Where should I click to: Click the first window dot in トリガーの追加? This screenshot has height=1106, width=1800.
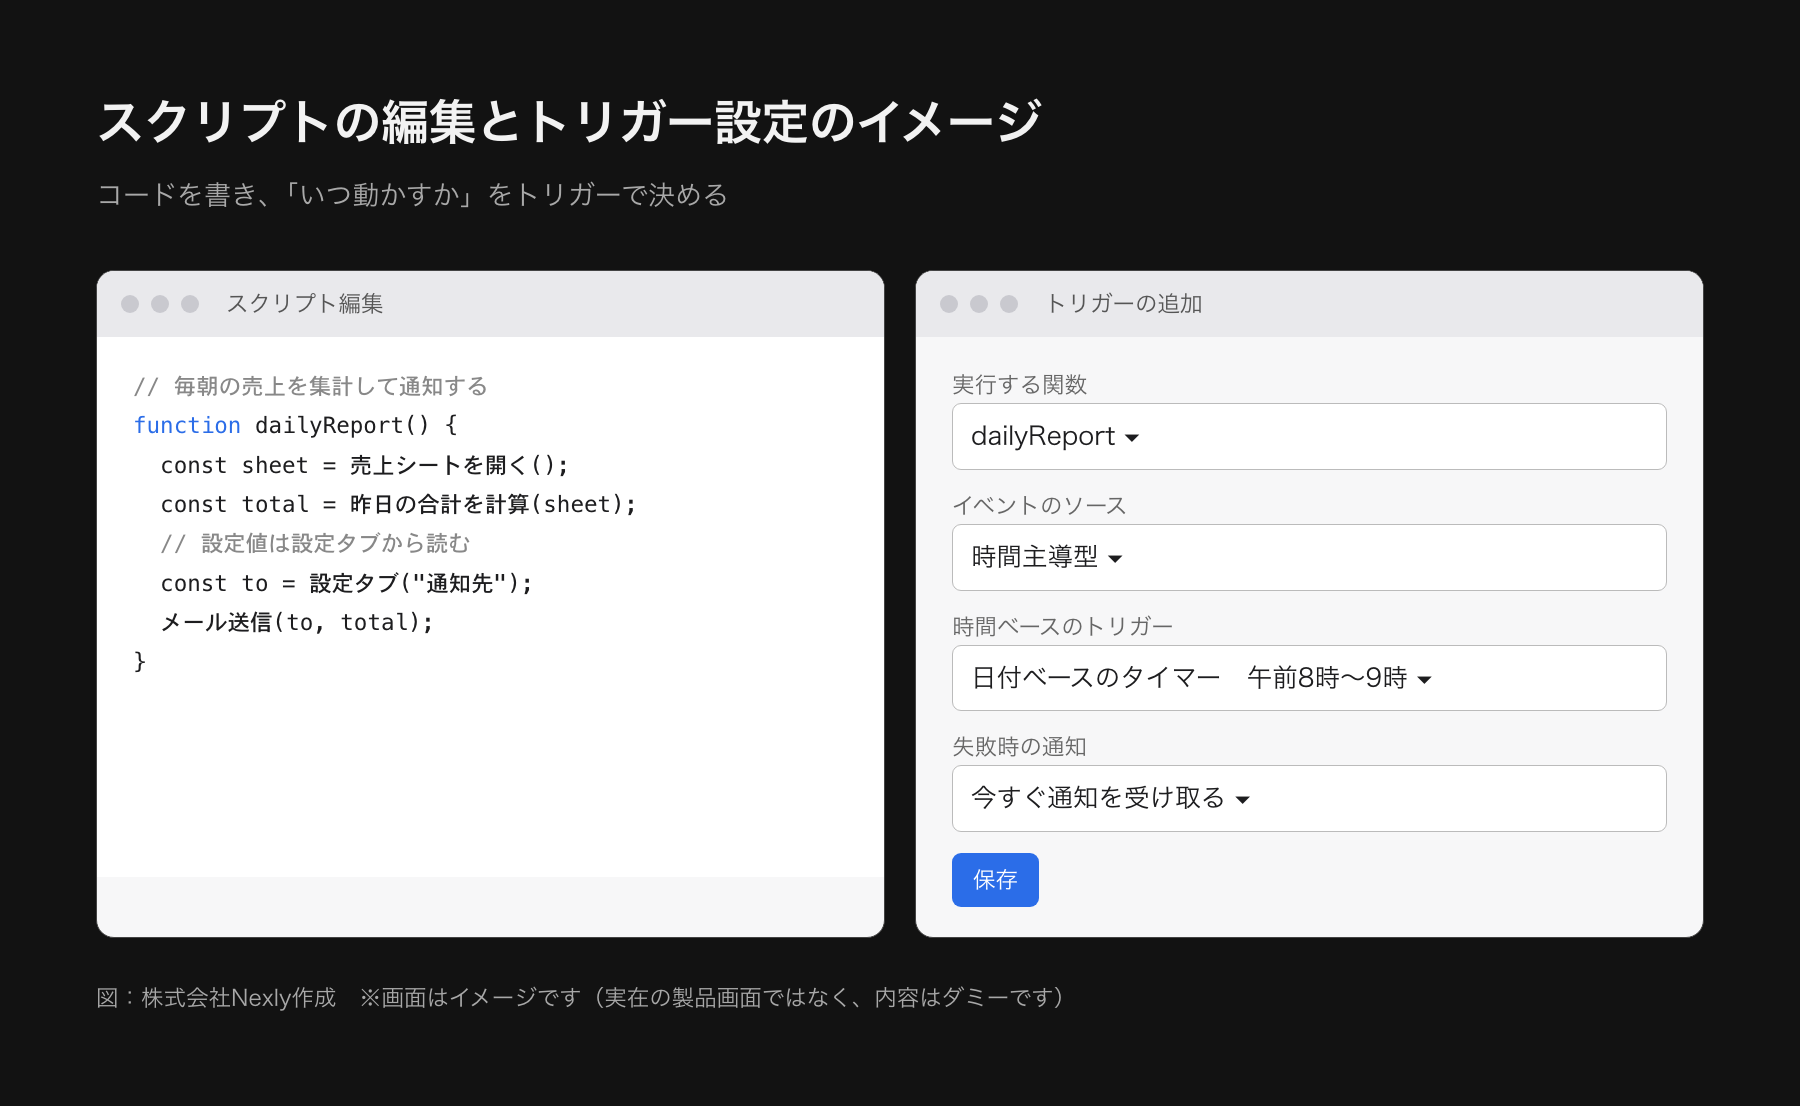click(x=949, y=303)
